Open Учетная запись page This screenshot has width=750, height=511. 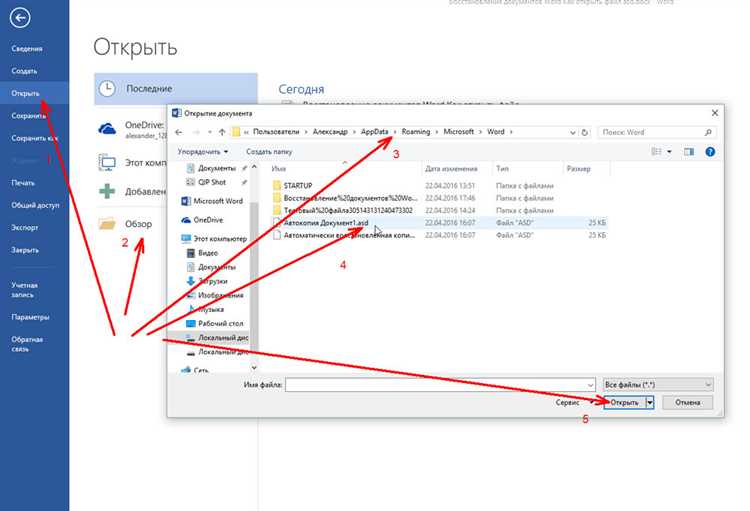pos(24,290)
